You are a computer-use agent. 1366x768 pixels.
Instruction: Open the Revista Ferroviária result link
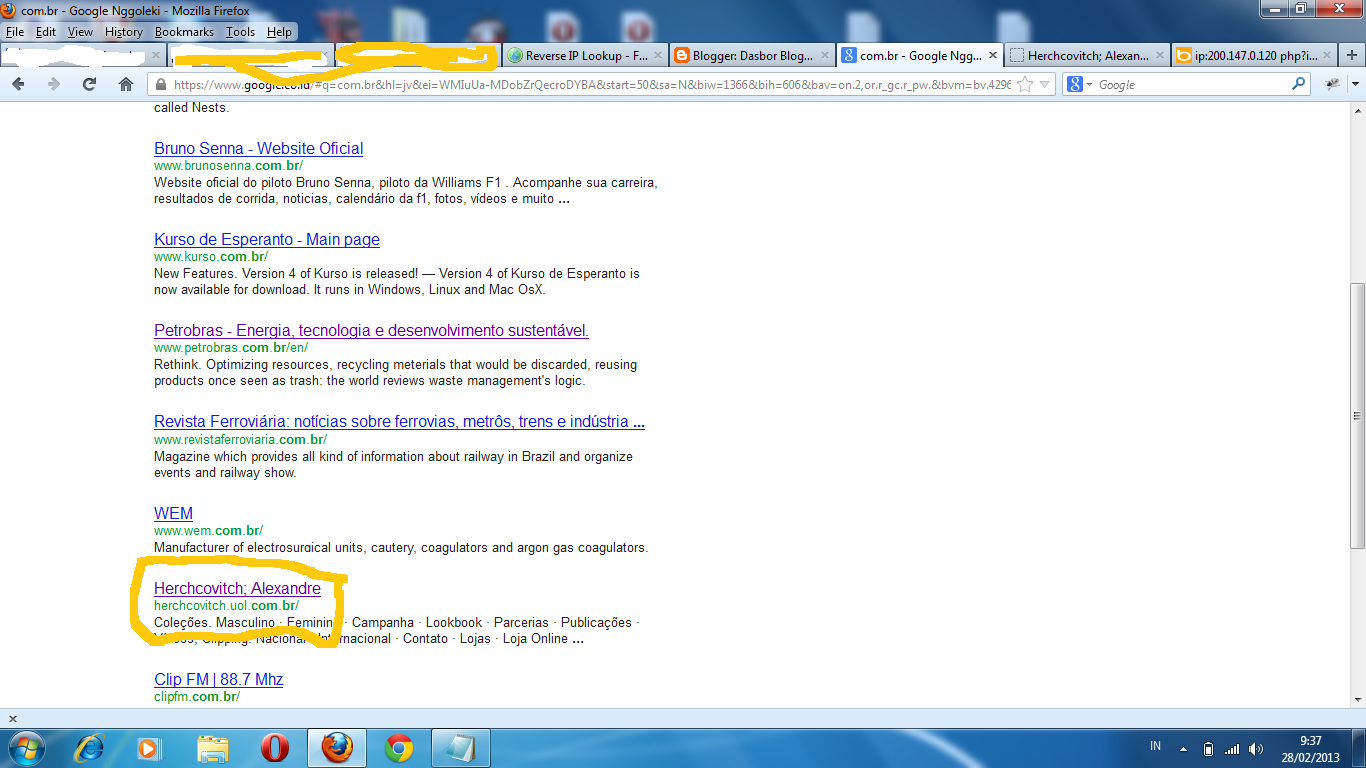(x=399, y=421)
